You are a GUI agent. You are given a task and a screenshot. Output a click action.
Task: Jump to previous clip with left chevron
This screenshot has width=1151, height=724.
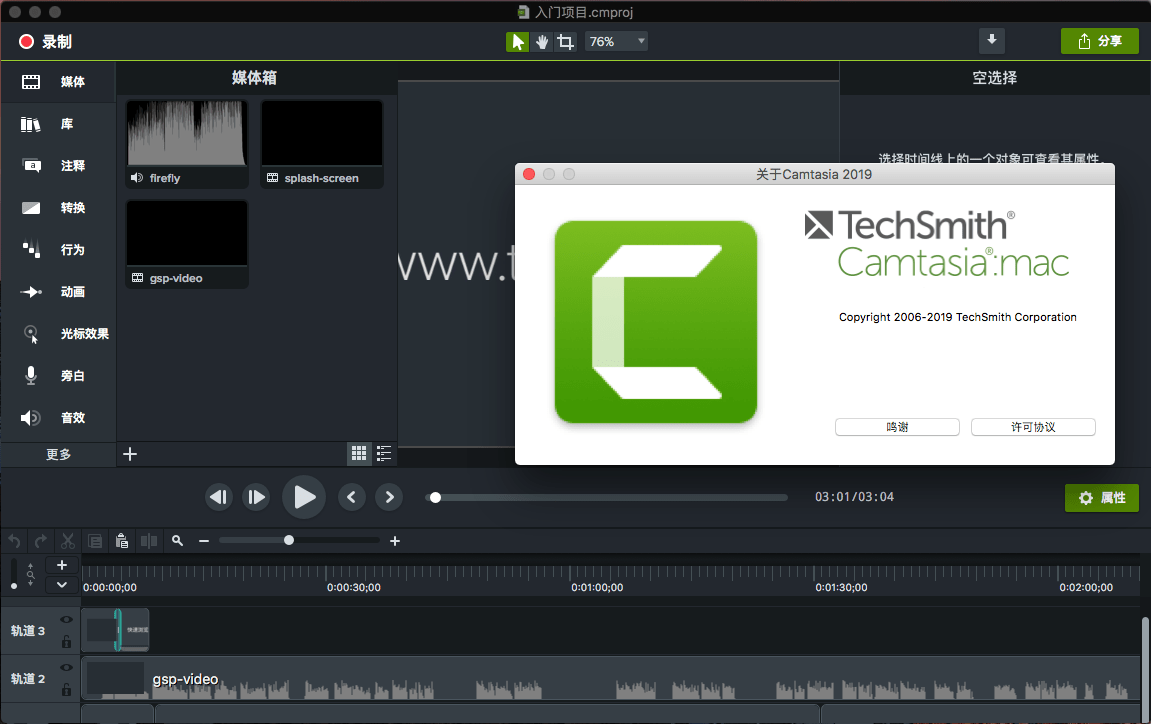352,497
